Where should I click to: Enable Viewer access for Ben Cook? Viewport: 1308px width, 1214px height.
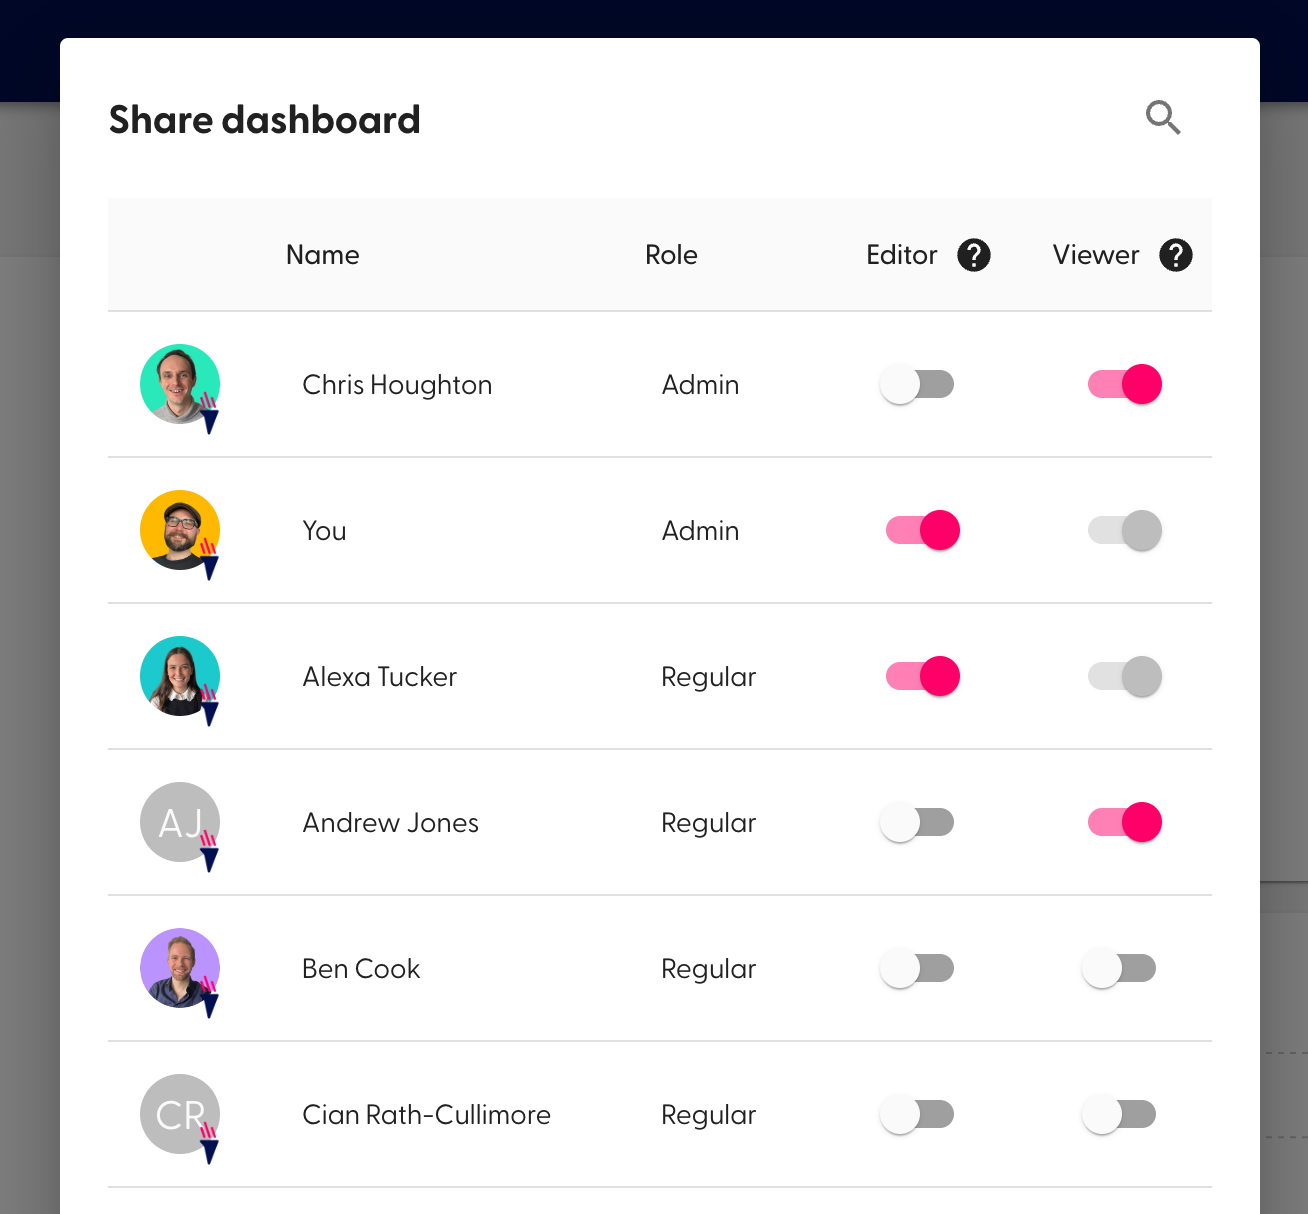tap(1118, 968)
